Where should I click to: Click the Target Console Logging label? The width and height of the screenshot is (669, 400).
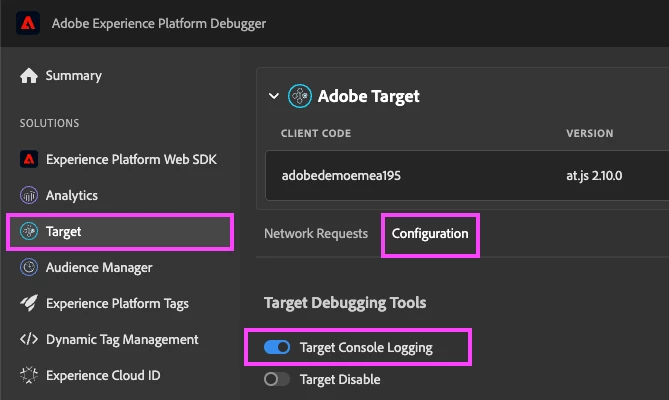tap(366, 348)
